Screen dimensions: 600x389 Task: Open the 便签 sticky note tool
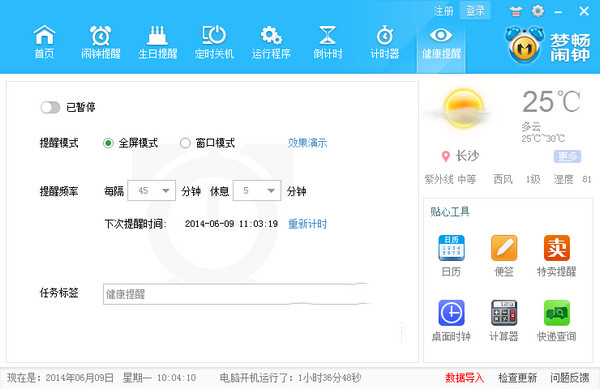coord(504,256)
